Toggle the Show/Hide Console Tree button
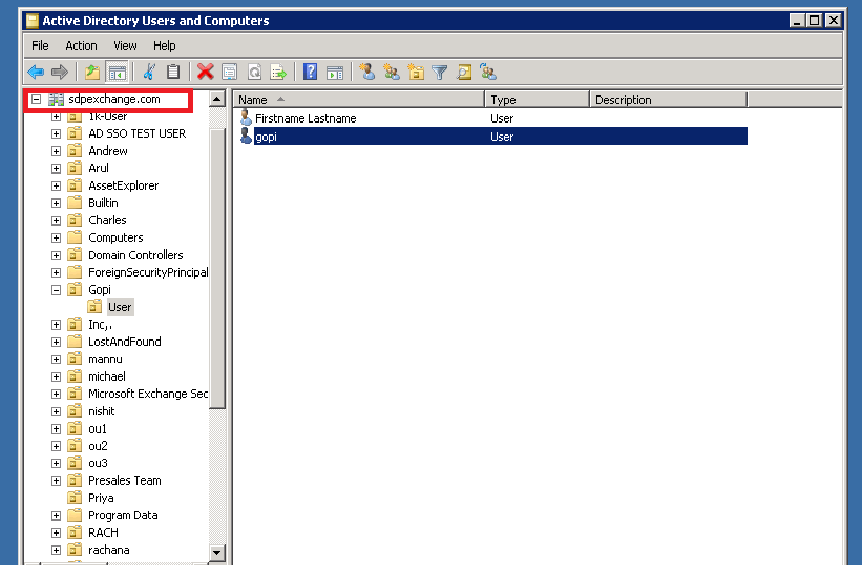 pyautogui.click(x=117, y=72)
